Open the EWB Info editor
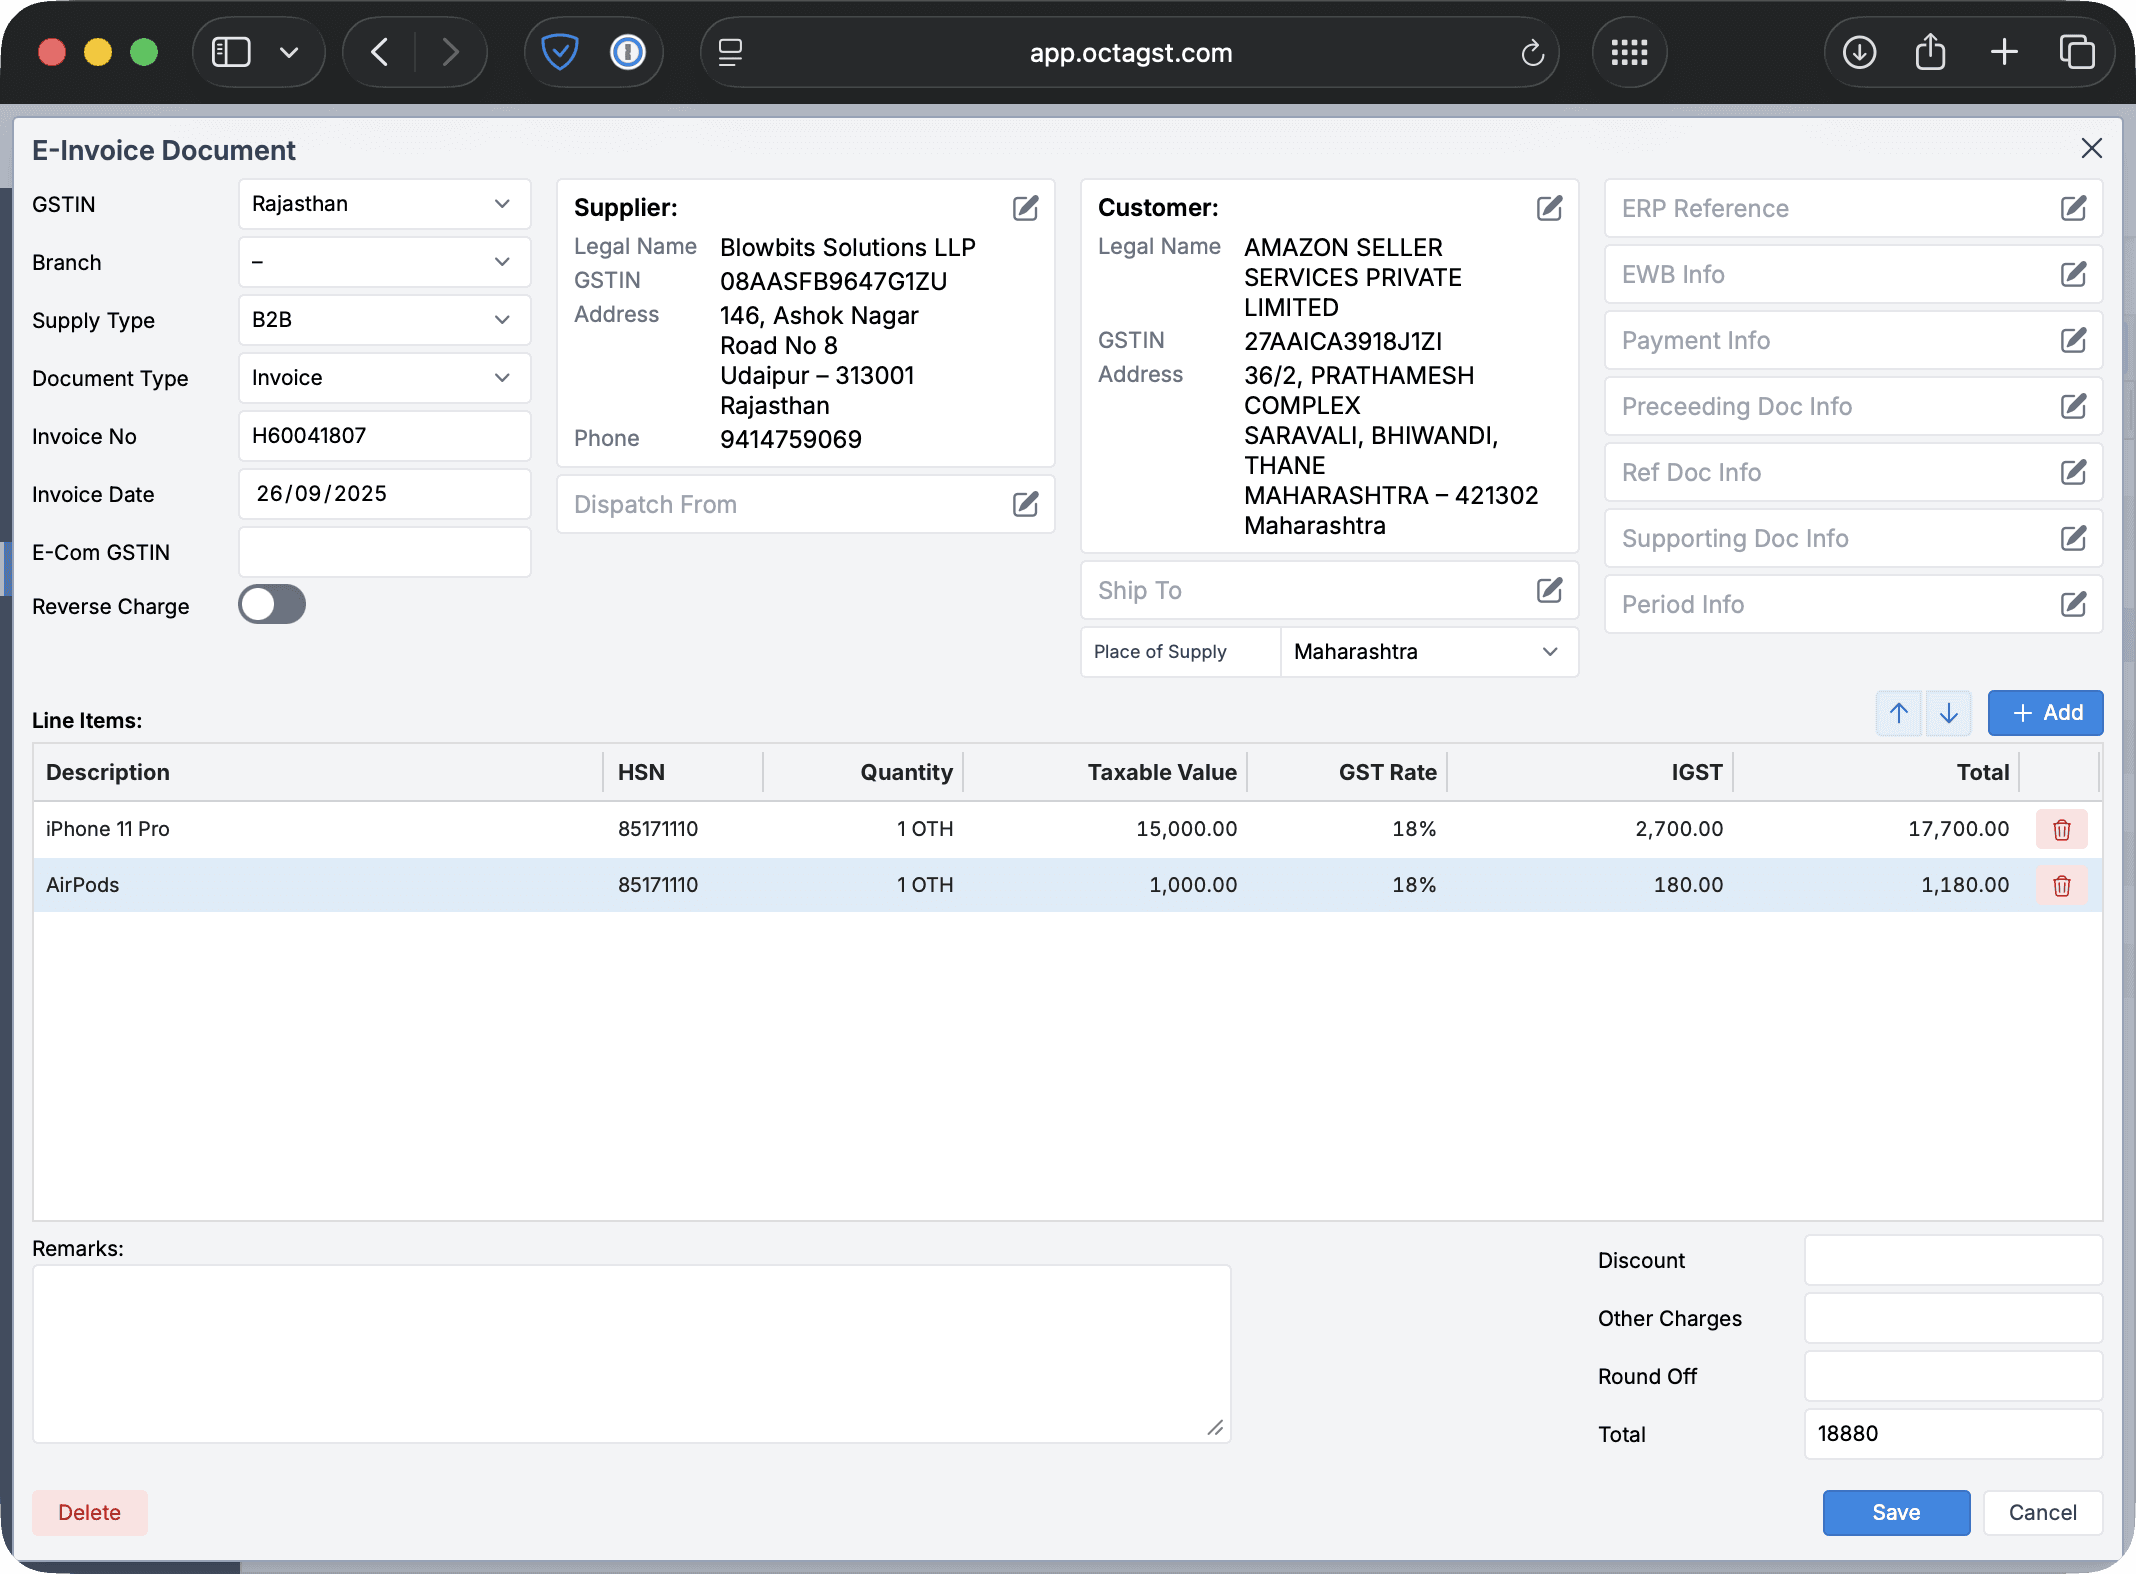The image size is (2136, 1574). click(2073, 274)
